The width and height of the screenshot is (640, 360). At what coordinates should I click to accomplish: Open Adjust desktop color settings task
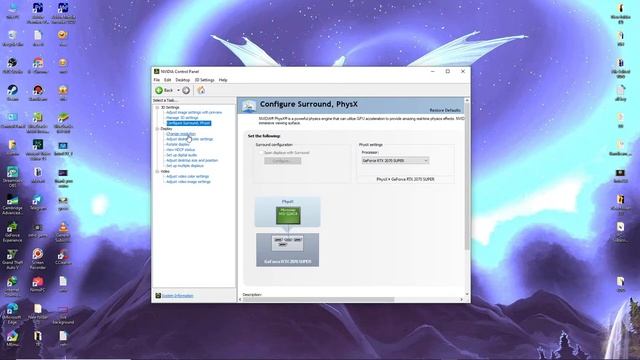pyautogui.click(x=189, y=139)
